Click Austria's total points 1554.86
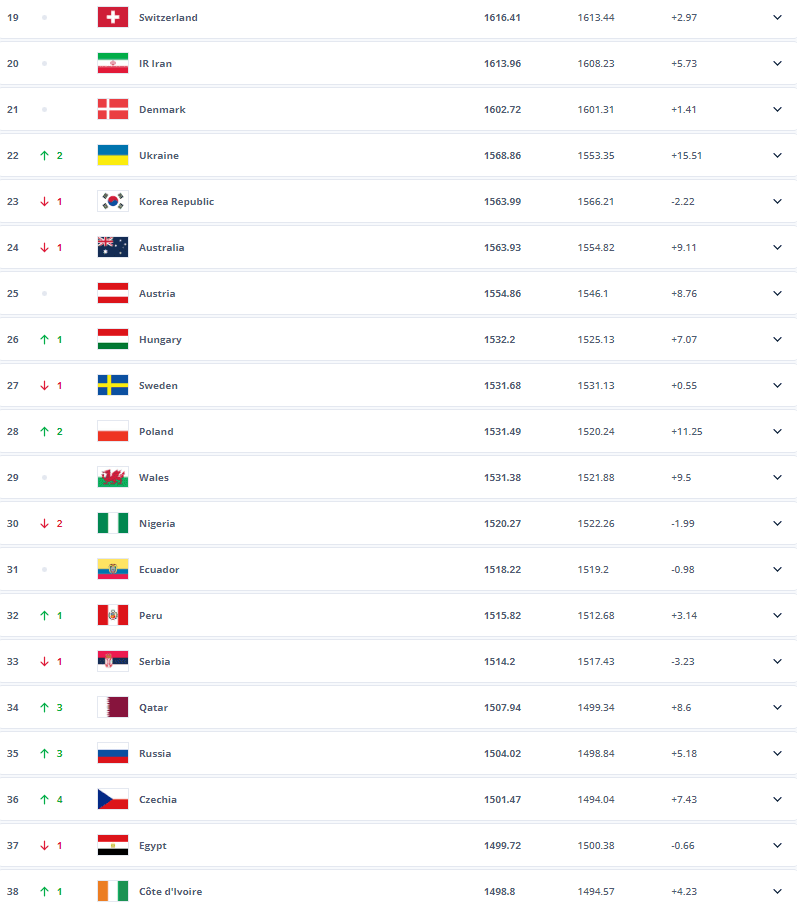This screenshot has height=906, width=797. [x=502, y=293]
